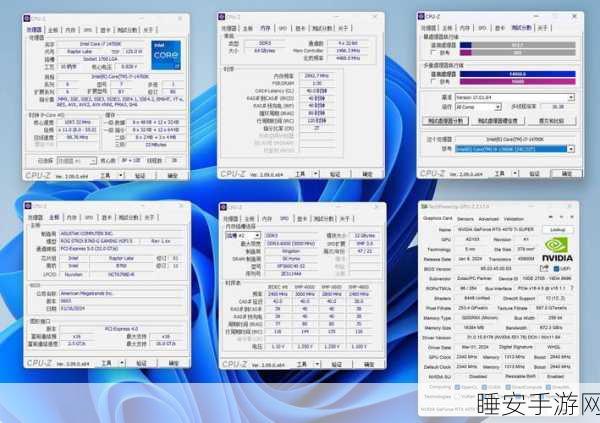The width and height of the screenshot is (600, 423).
Task: Expand 工具 arrow in mainboard window
Action: click(122, 363)
